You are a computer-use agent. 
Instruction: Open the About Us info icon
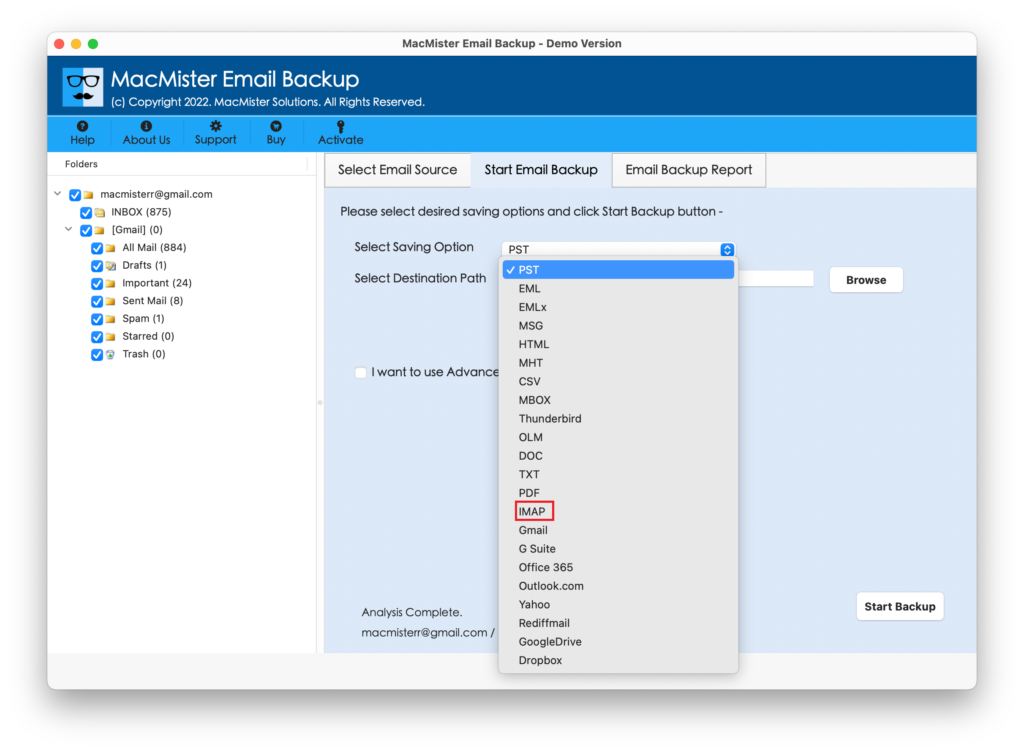click(146, 127)
